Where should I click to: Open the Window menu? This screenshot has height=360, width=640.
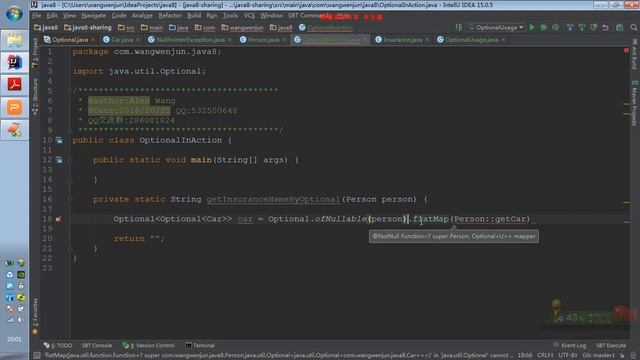pyautogui.click(x=271, y=16)
